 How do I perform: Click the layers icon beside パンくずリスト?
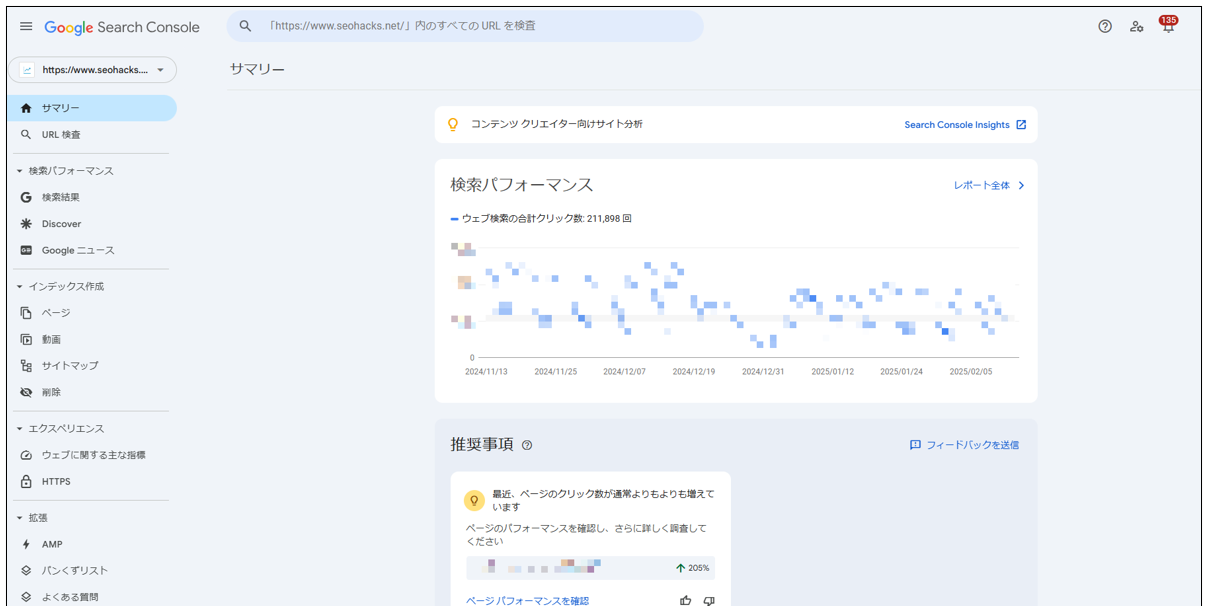coord(27,570)
